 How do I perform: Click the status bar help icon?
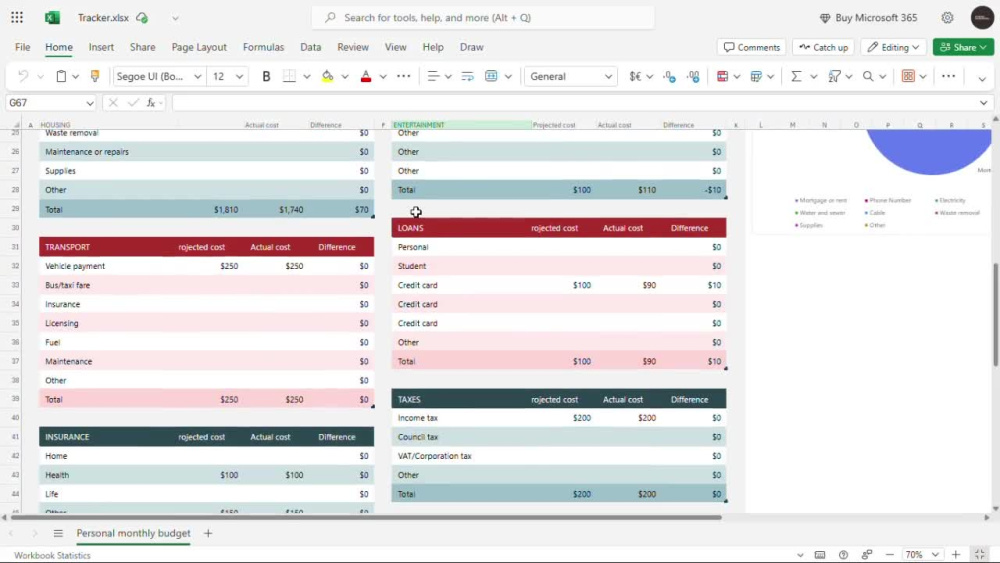tap(843, 555)
